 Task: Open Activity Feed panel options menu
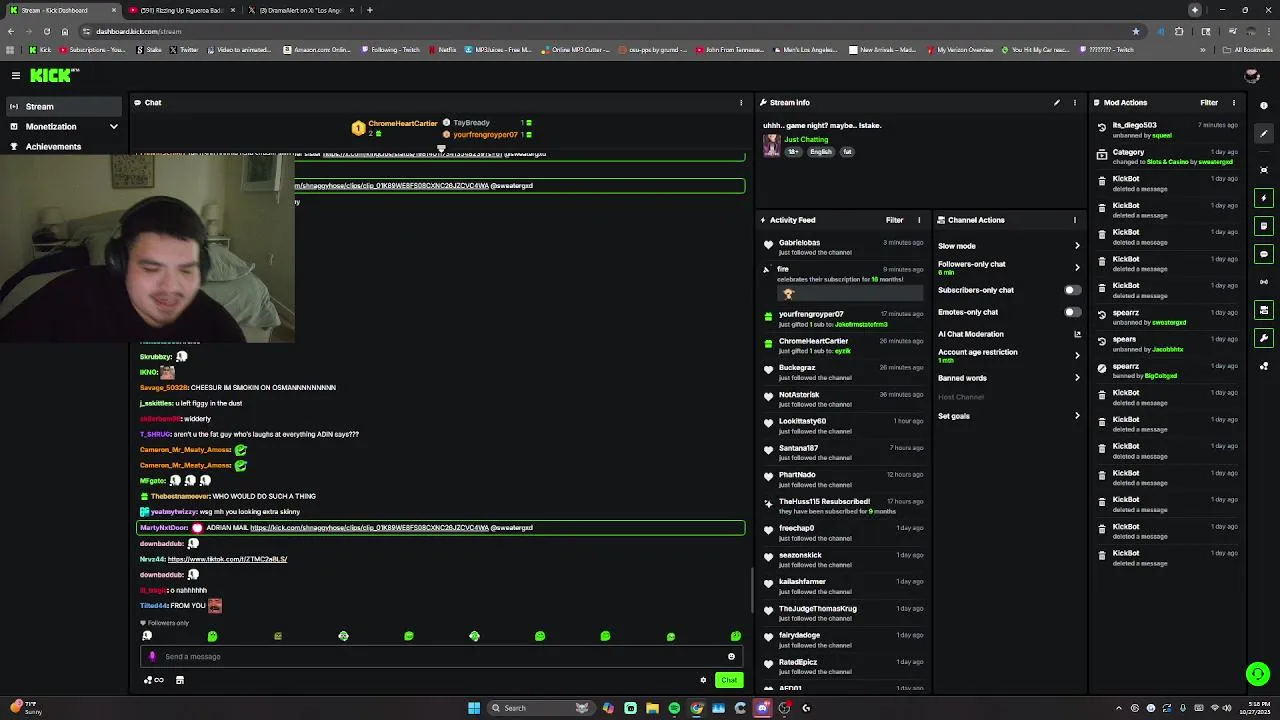point(919,220)
